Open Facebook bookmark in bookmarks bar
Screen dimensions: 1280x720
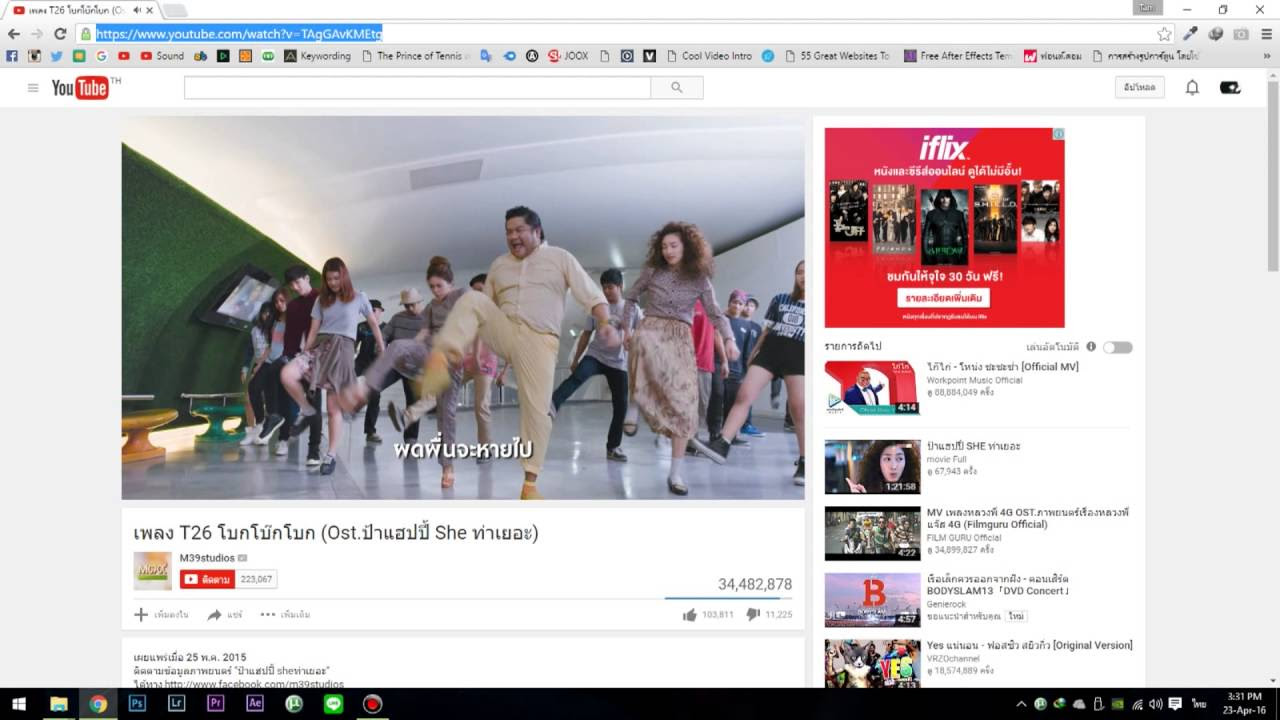(12, 56)
